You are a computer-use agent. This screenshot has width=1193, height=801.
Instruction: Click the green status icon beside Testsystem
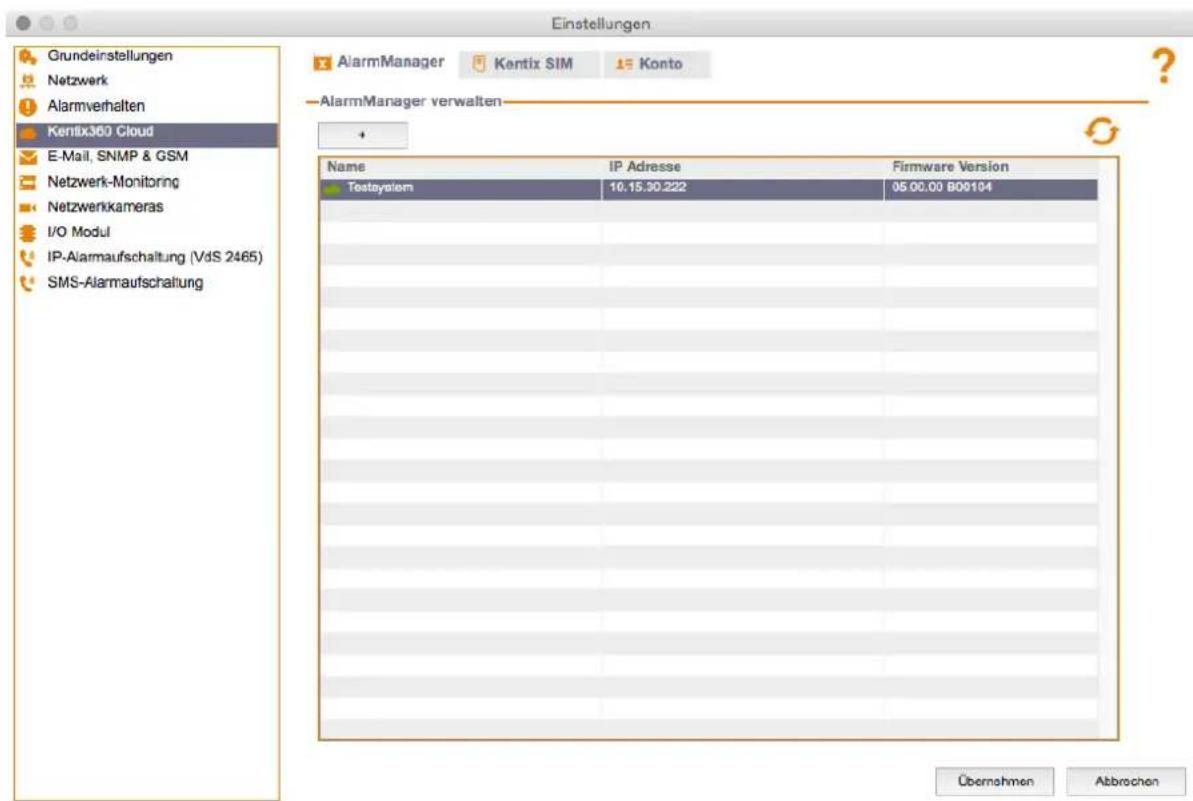(332, 189)
